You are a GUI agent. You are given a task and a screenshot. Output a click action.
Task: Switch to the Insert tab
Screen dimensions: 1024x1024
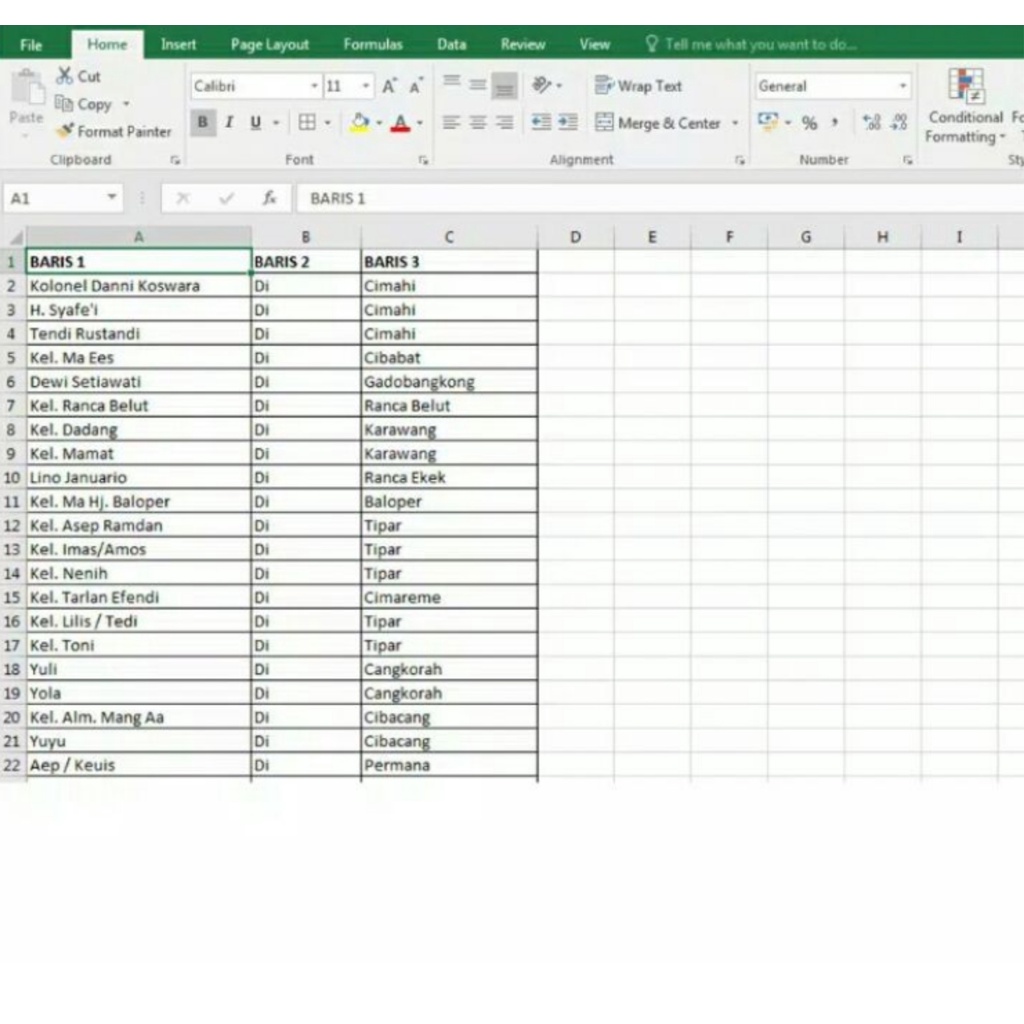pos(178,44)
